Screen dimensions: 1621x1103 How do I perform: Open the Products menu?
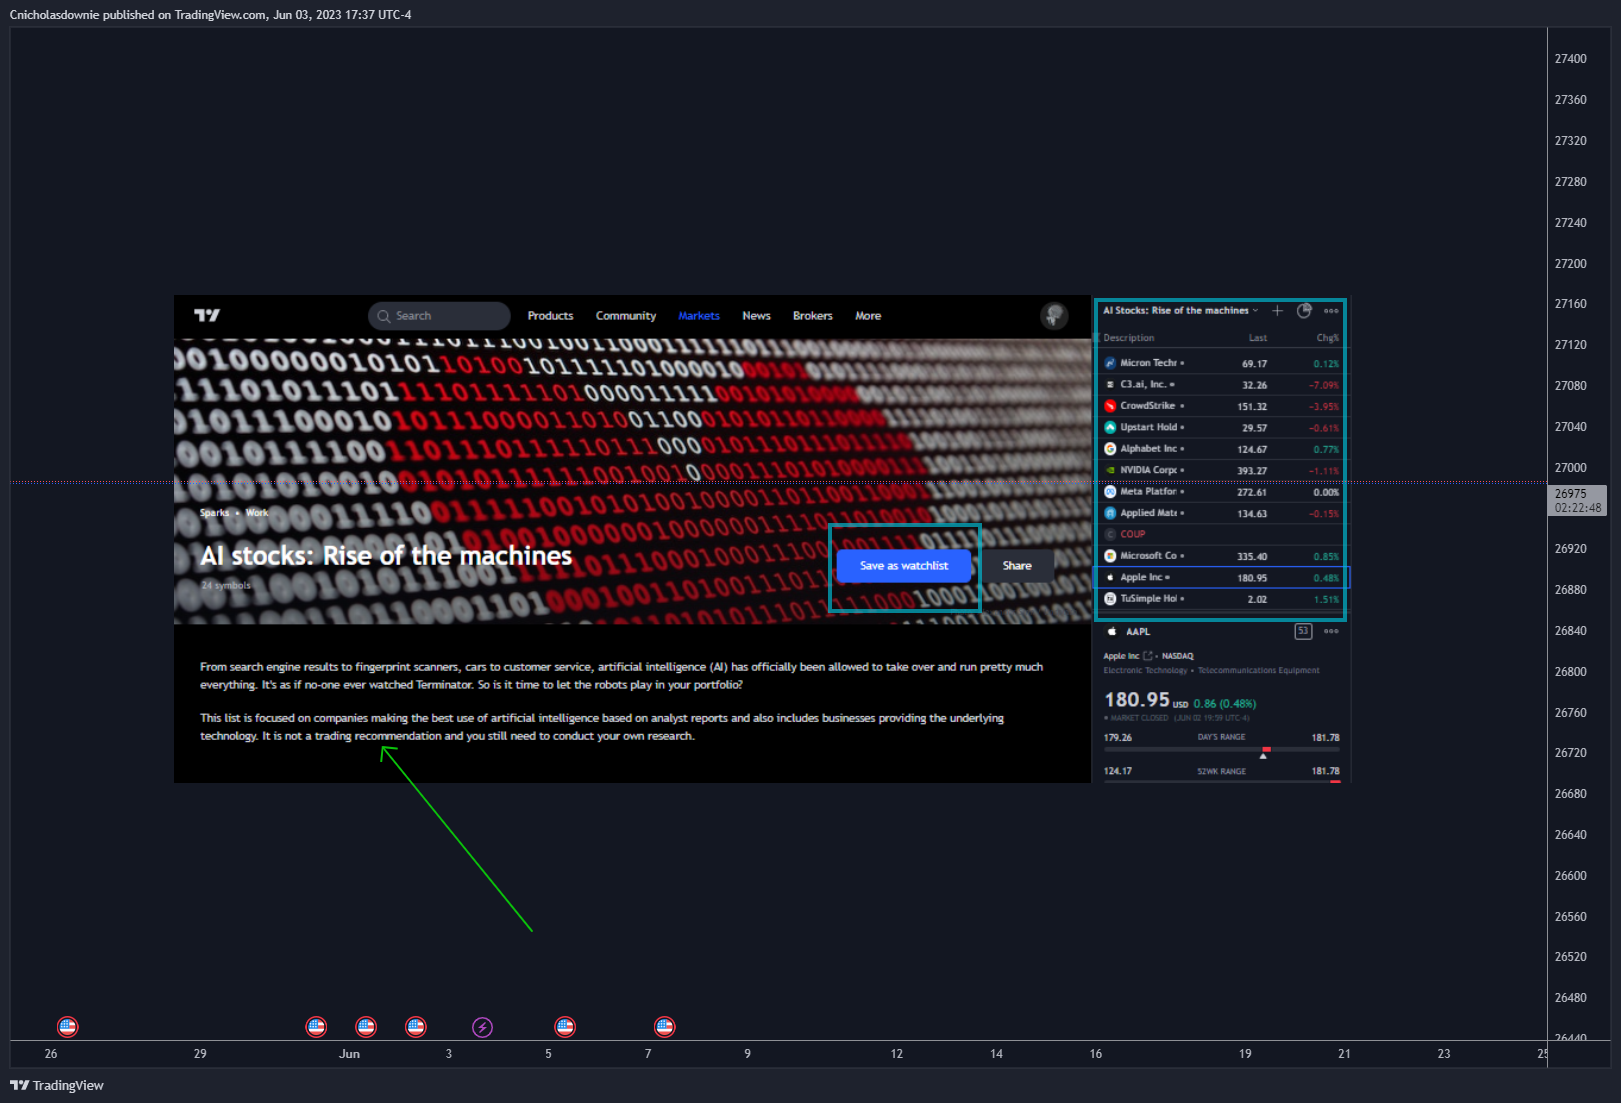point(550,316)
